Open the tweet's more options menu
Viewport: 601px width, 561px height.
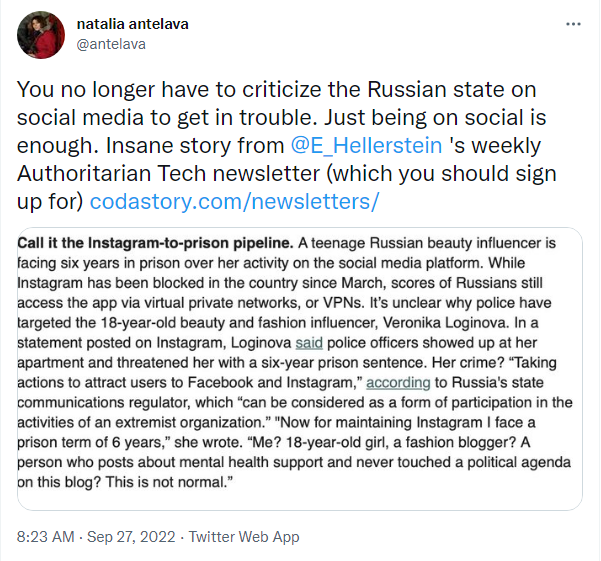coord(571,22)
